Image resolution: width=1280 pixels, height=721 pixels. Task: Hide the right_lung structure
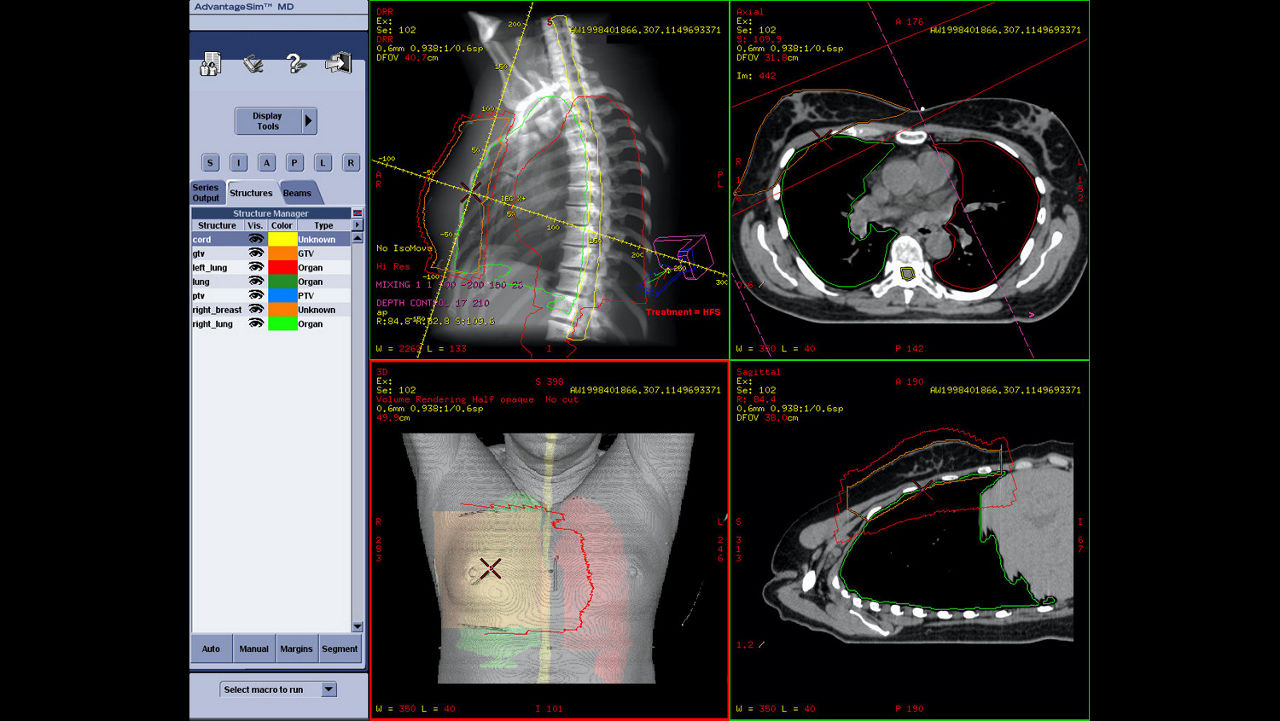point(256,324)
